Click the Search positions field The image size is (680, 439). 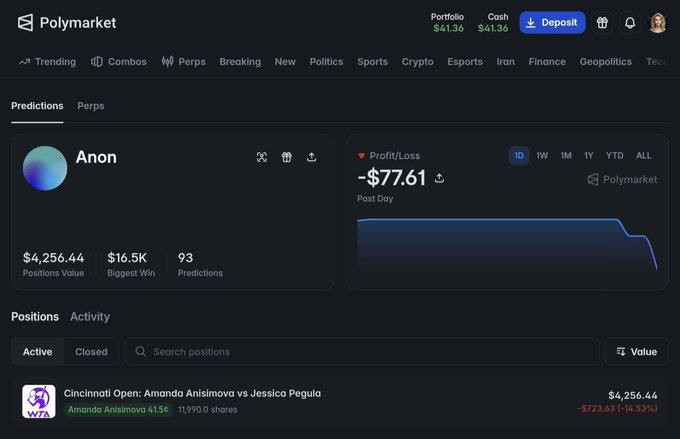[x=363, y=351]
